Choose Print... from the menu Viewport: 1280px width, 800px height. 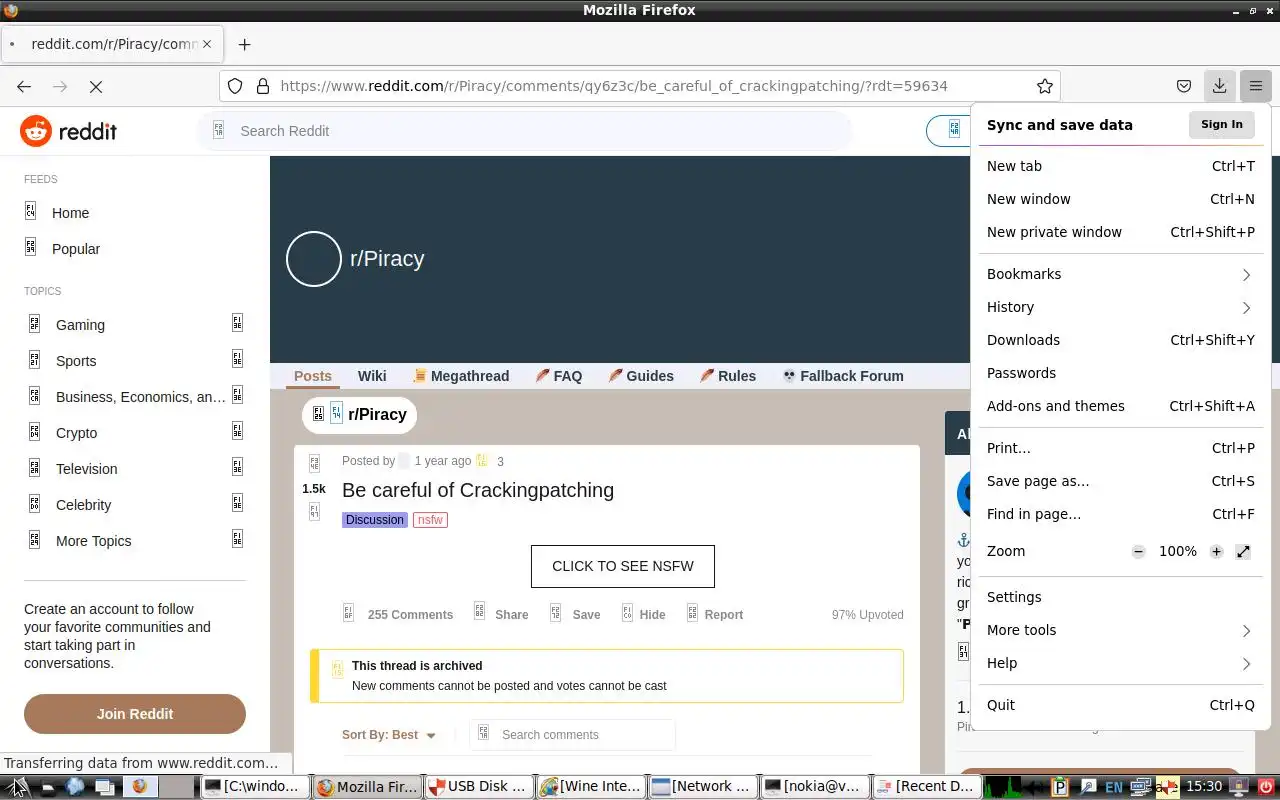(1120, 448)
